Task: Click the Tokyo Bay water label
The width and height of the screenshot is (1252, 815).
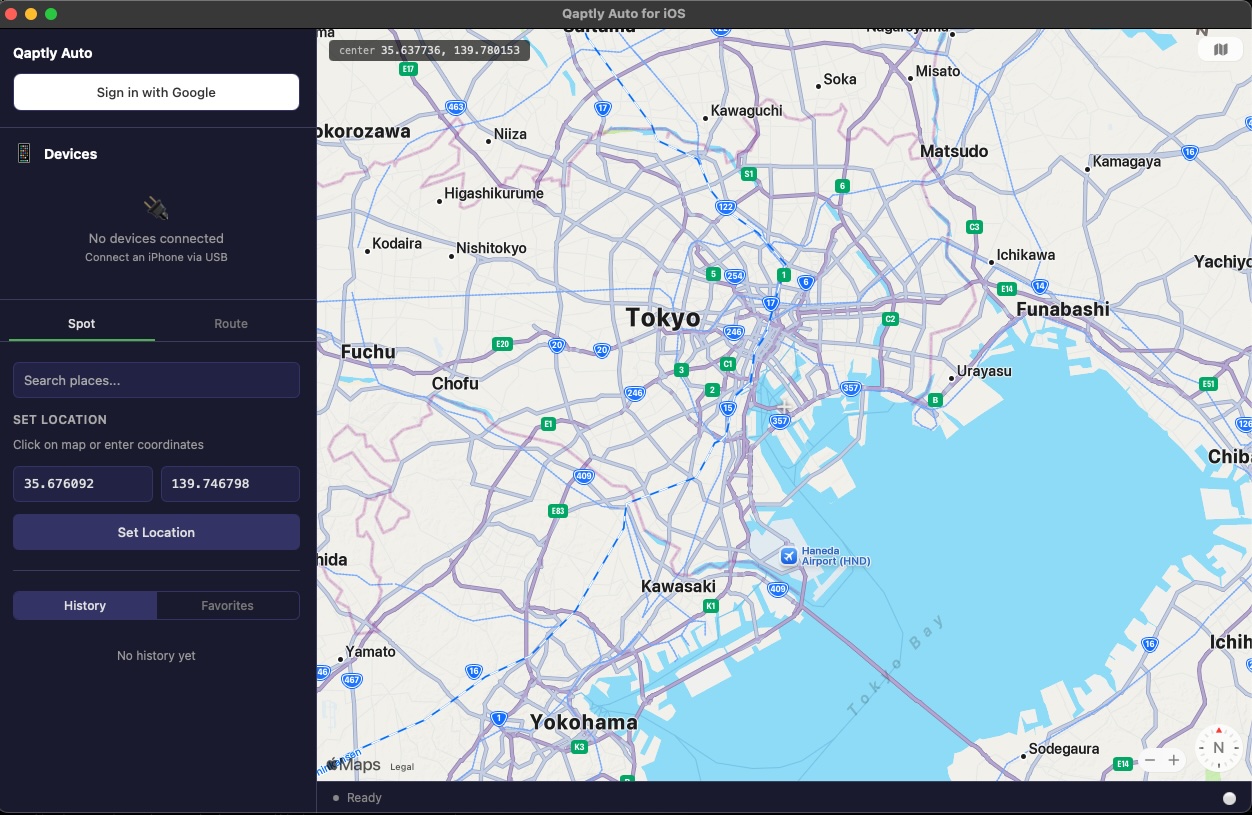Action: [x=896, y=666]
